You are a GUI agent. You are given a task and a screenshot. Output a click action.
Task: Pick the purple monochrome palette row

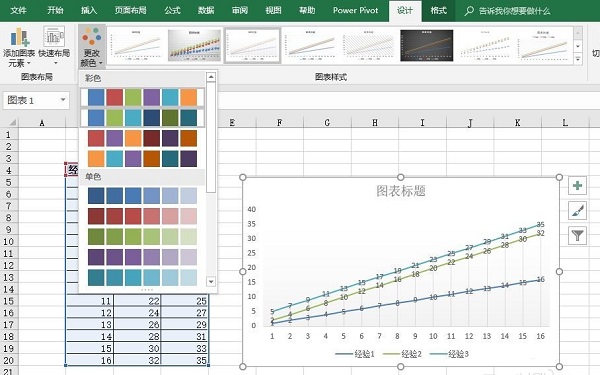pos(142,257)
